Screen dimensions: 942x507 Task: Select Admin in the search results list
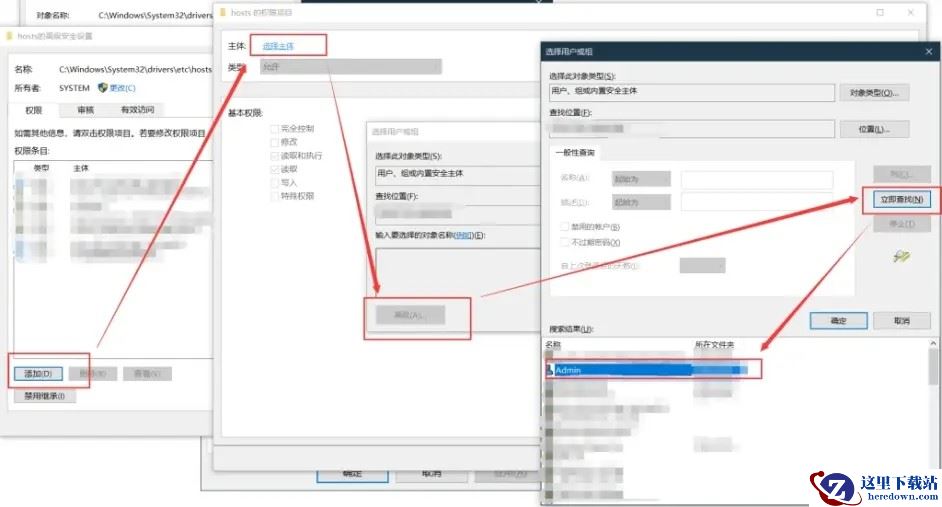[620, 369]
